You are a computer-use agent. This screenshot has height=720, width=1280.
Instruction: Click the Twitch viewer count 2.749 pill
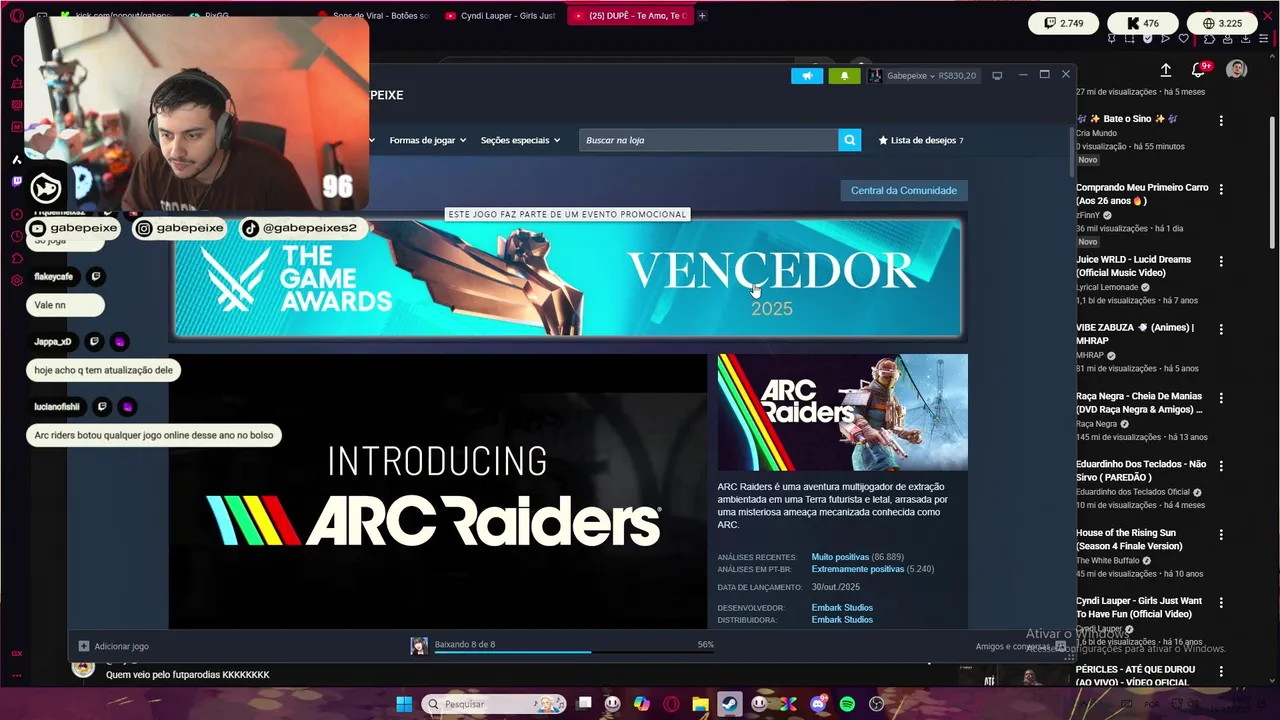[x=1064, y=23]
